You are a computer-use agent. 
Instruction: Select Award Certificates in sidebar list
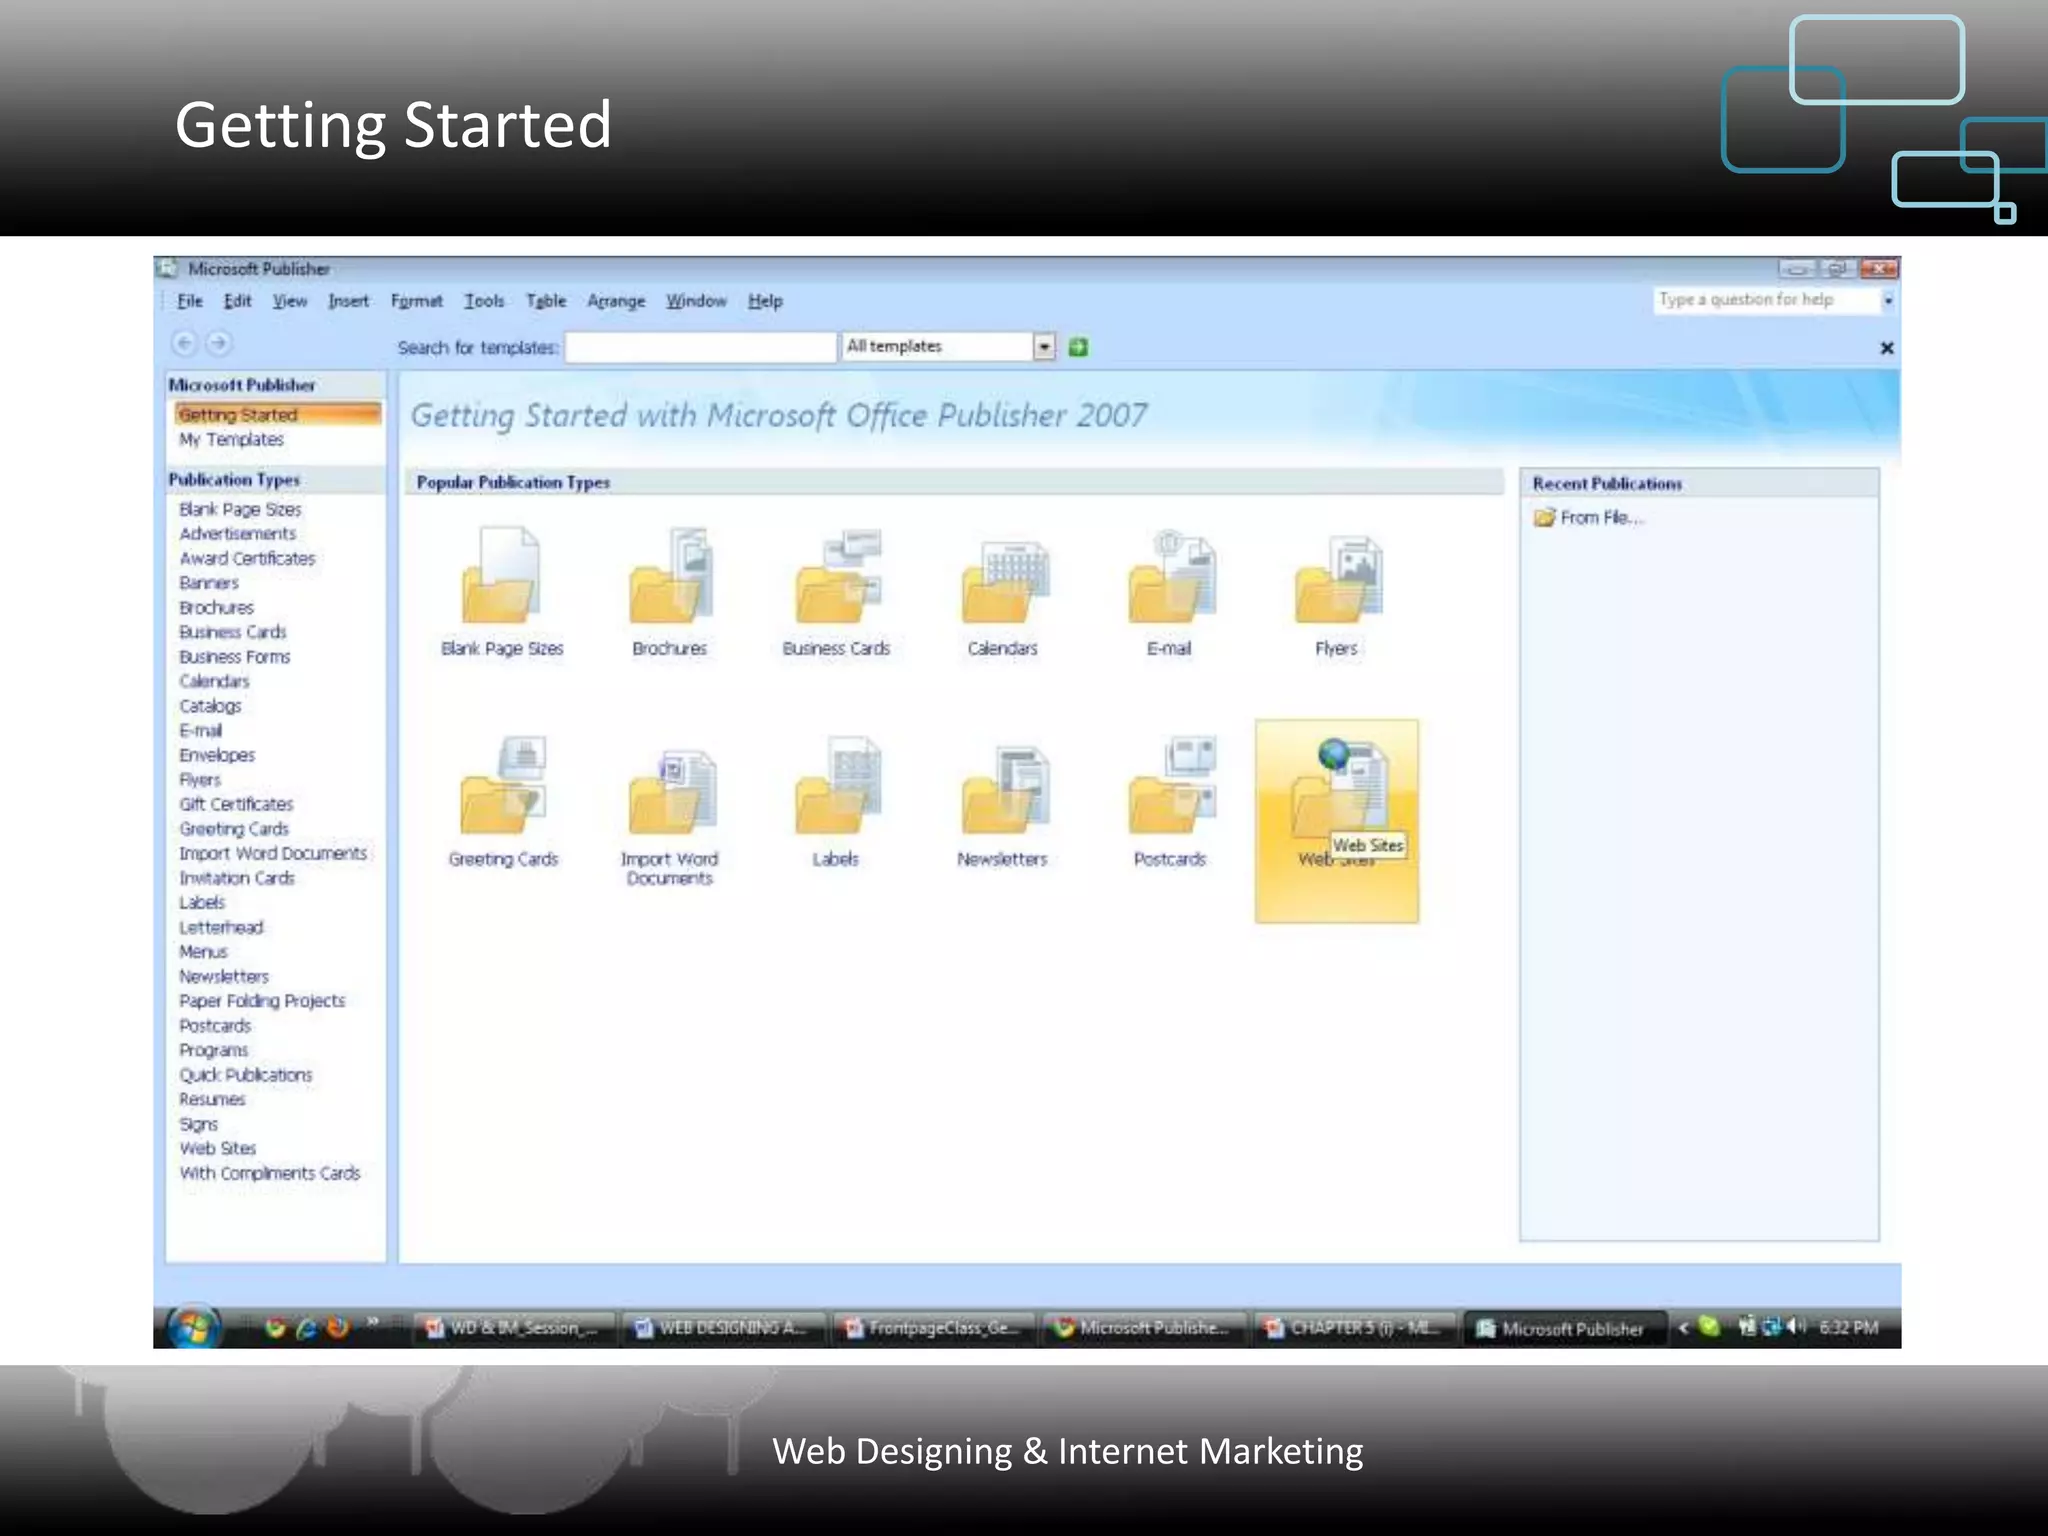click(x=247, y=559)
